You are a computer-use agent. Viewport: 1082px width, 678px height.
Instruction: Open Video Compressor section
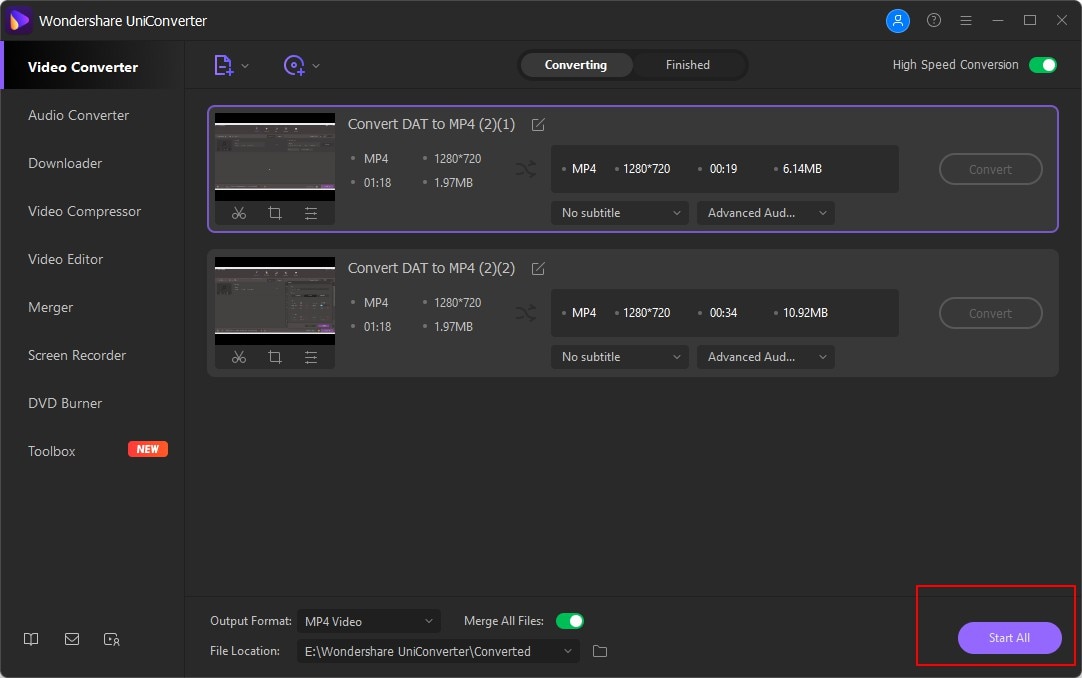(x=92, y=211)
